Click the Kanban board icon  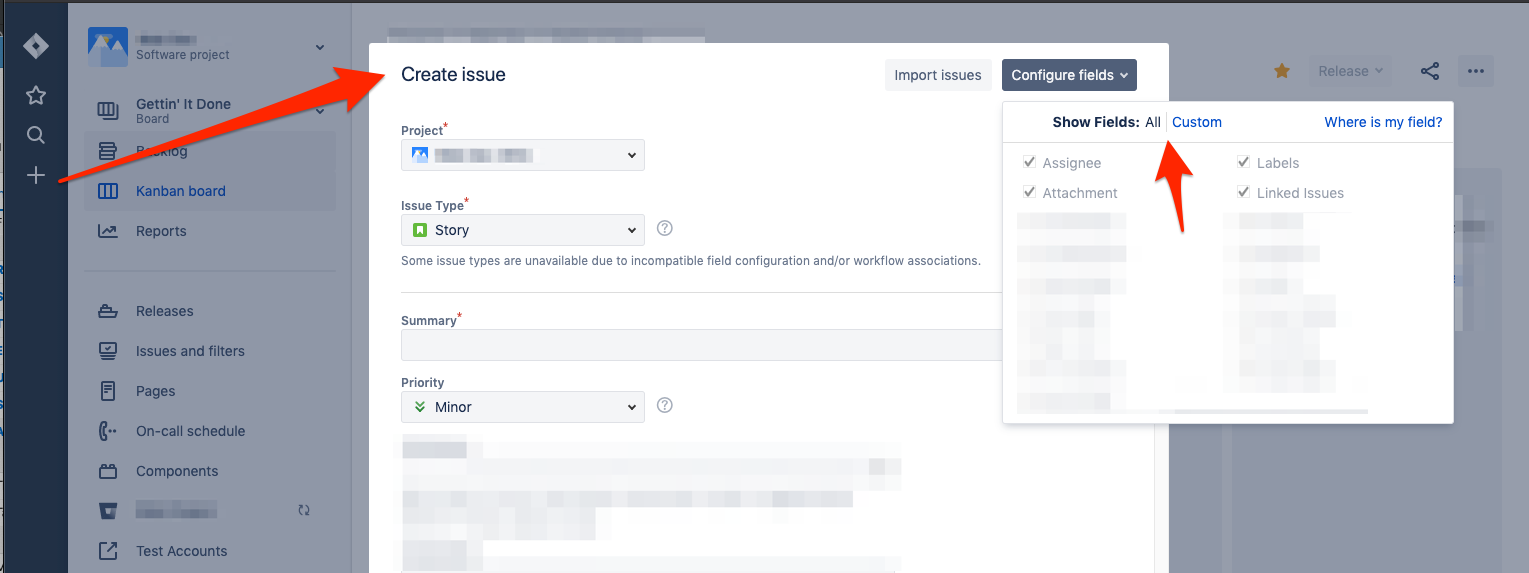coord(108,191)
